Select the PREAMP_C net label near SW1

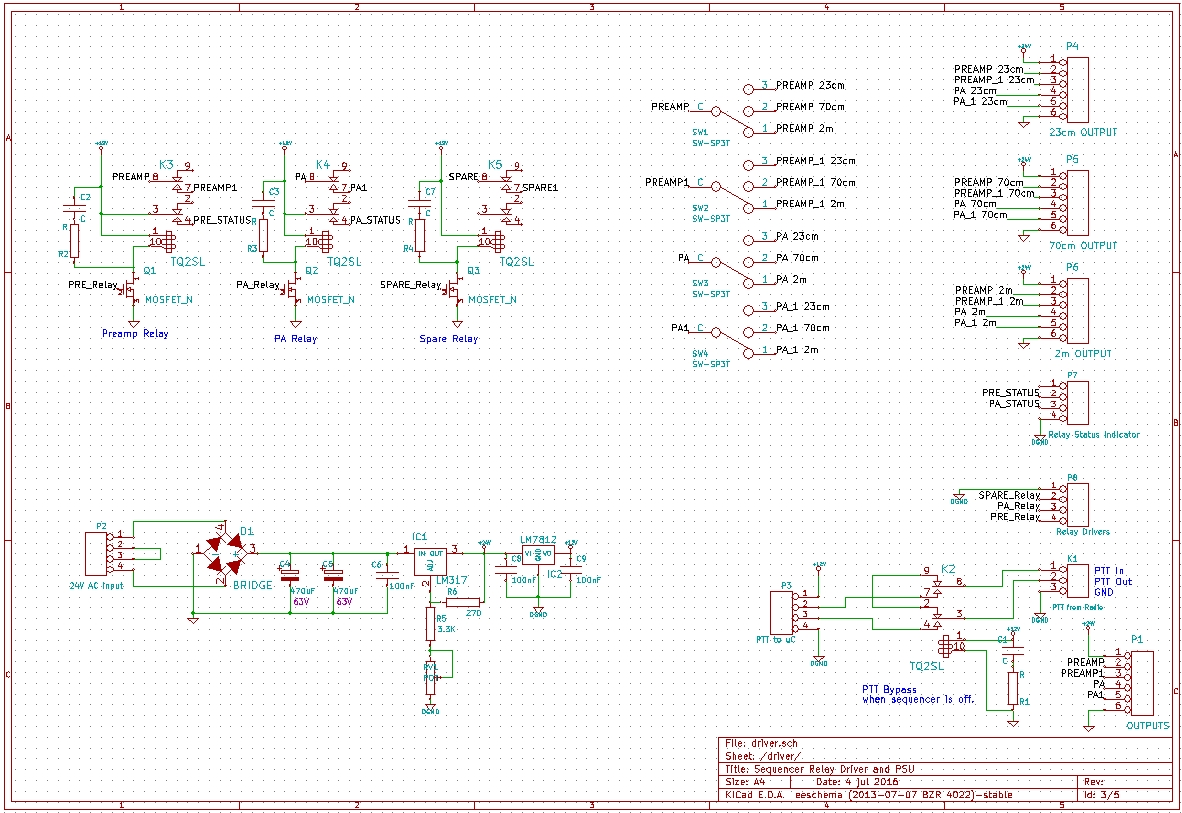(672, 106)
